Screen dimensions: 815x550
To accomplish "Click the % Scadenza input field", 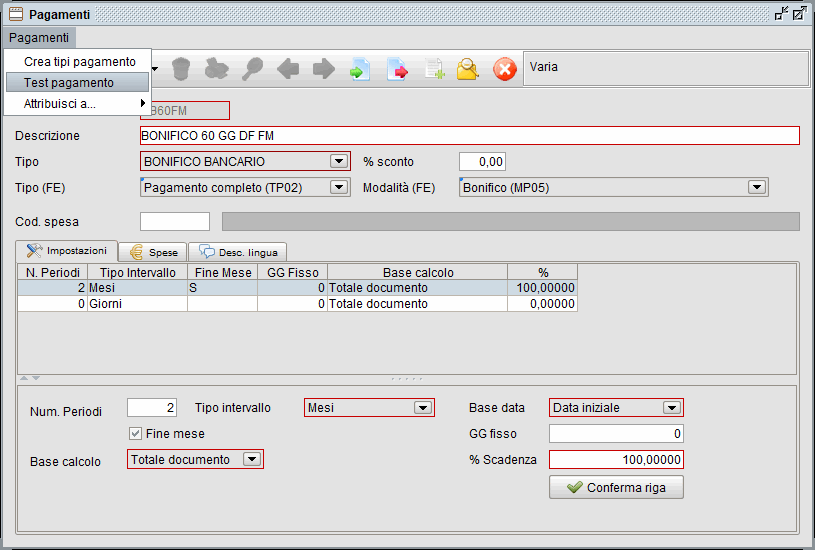I will pos(616,460).
